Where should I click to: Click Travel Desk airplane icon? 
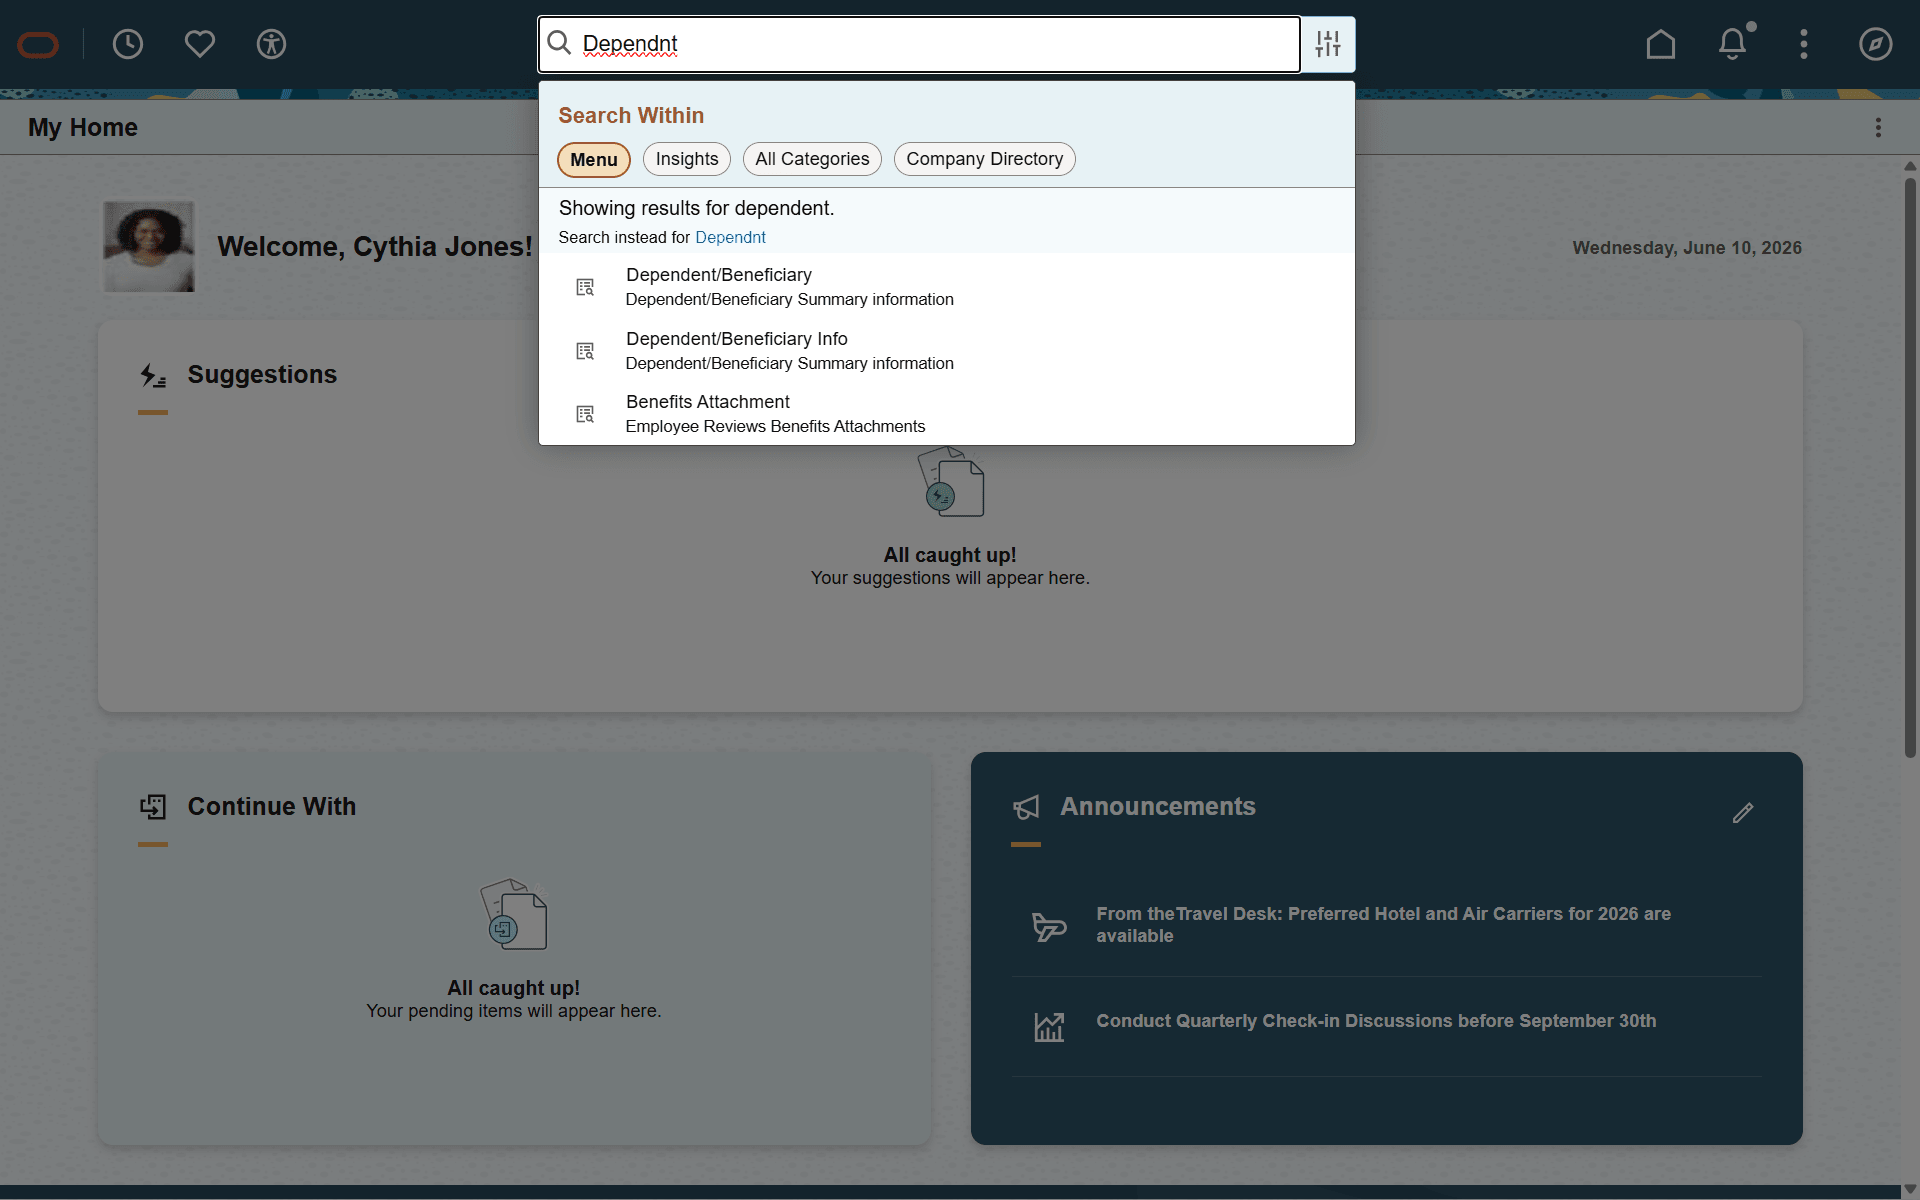click(1049, 927)
